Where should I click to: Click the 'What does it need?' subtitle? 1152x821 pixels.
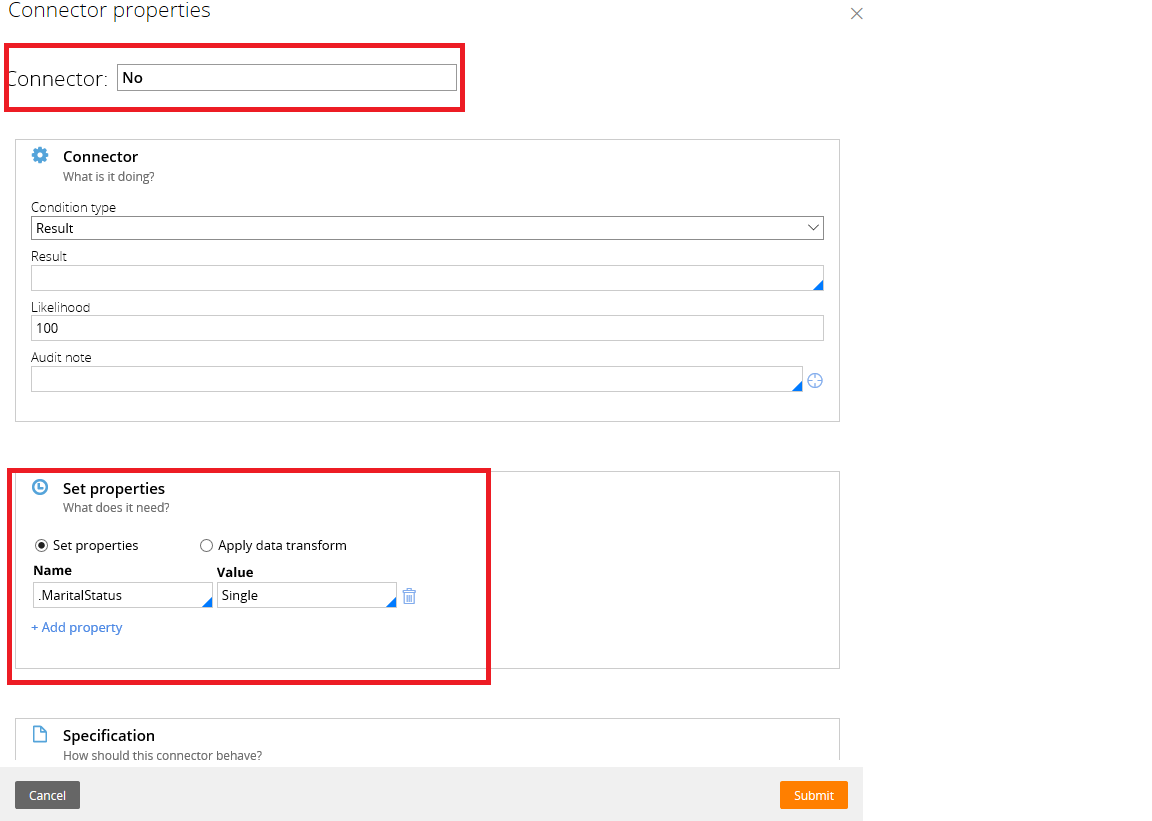tap(116, 508)
